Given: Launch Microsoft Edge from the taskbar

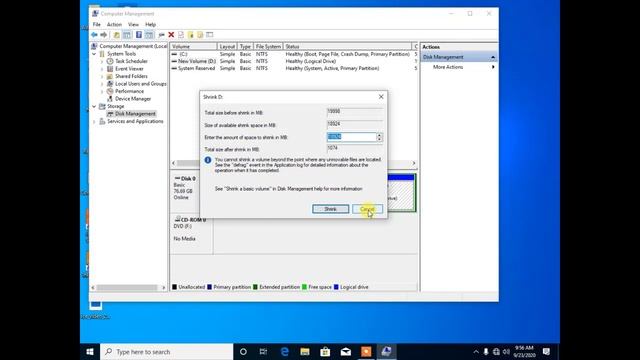Looking at the screenshot, I should coord(284,351).
